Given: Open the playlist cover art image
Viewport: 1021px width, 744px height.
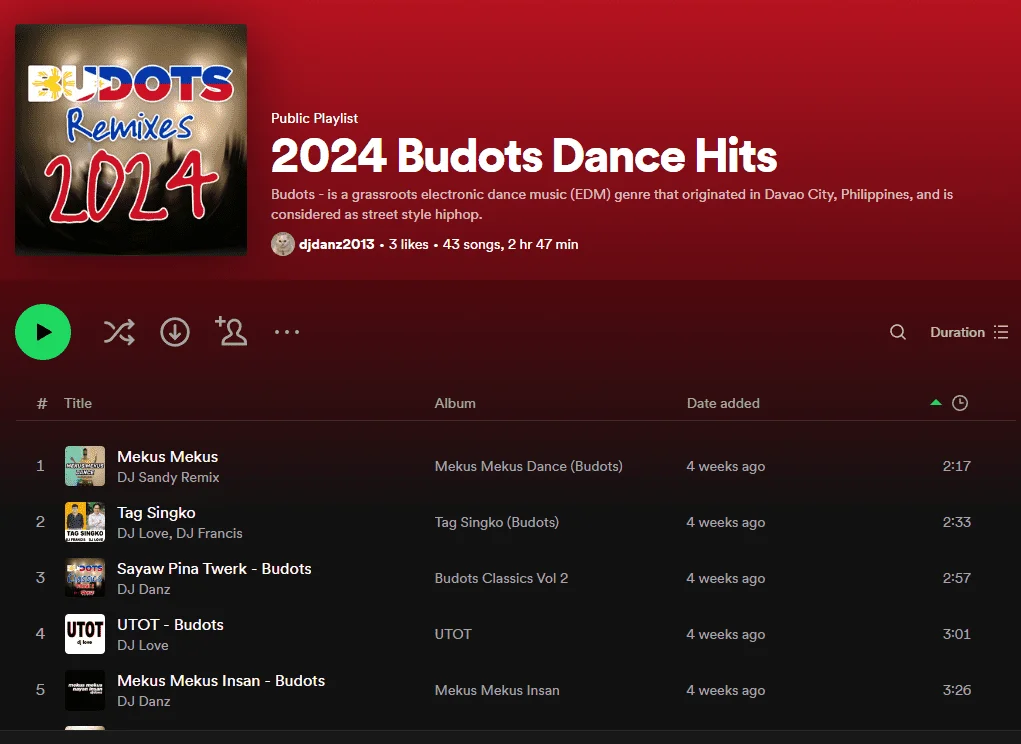Looking at the screenshot, I should 131,140.
